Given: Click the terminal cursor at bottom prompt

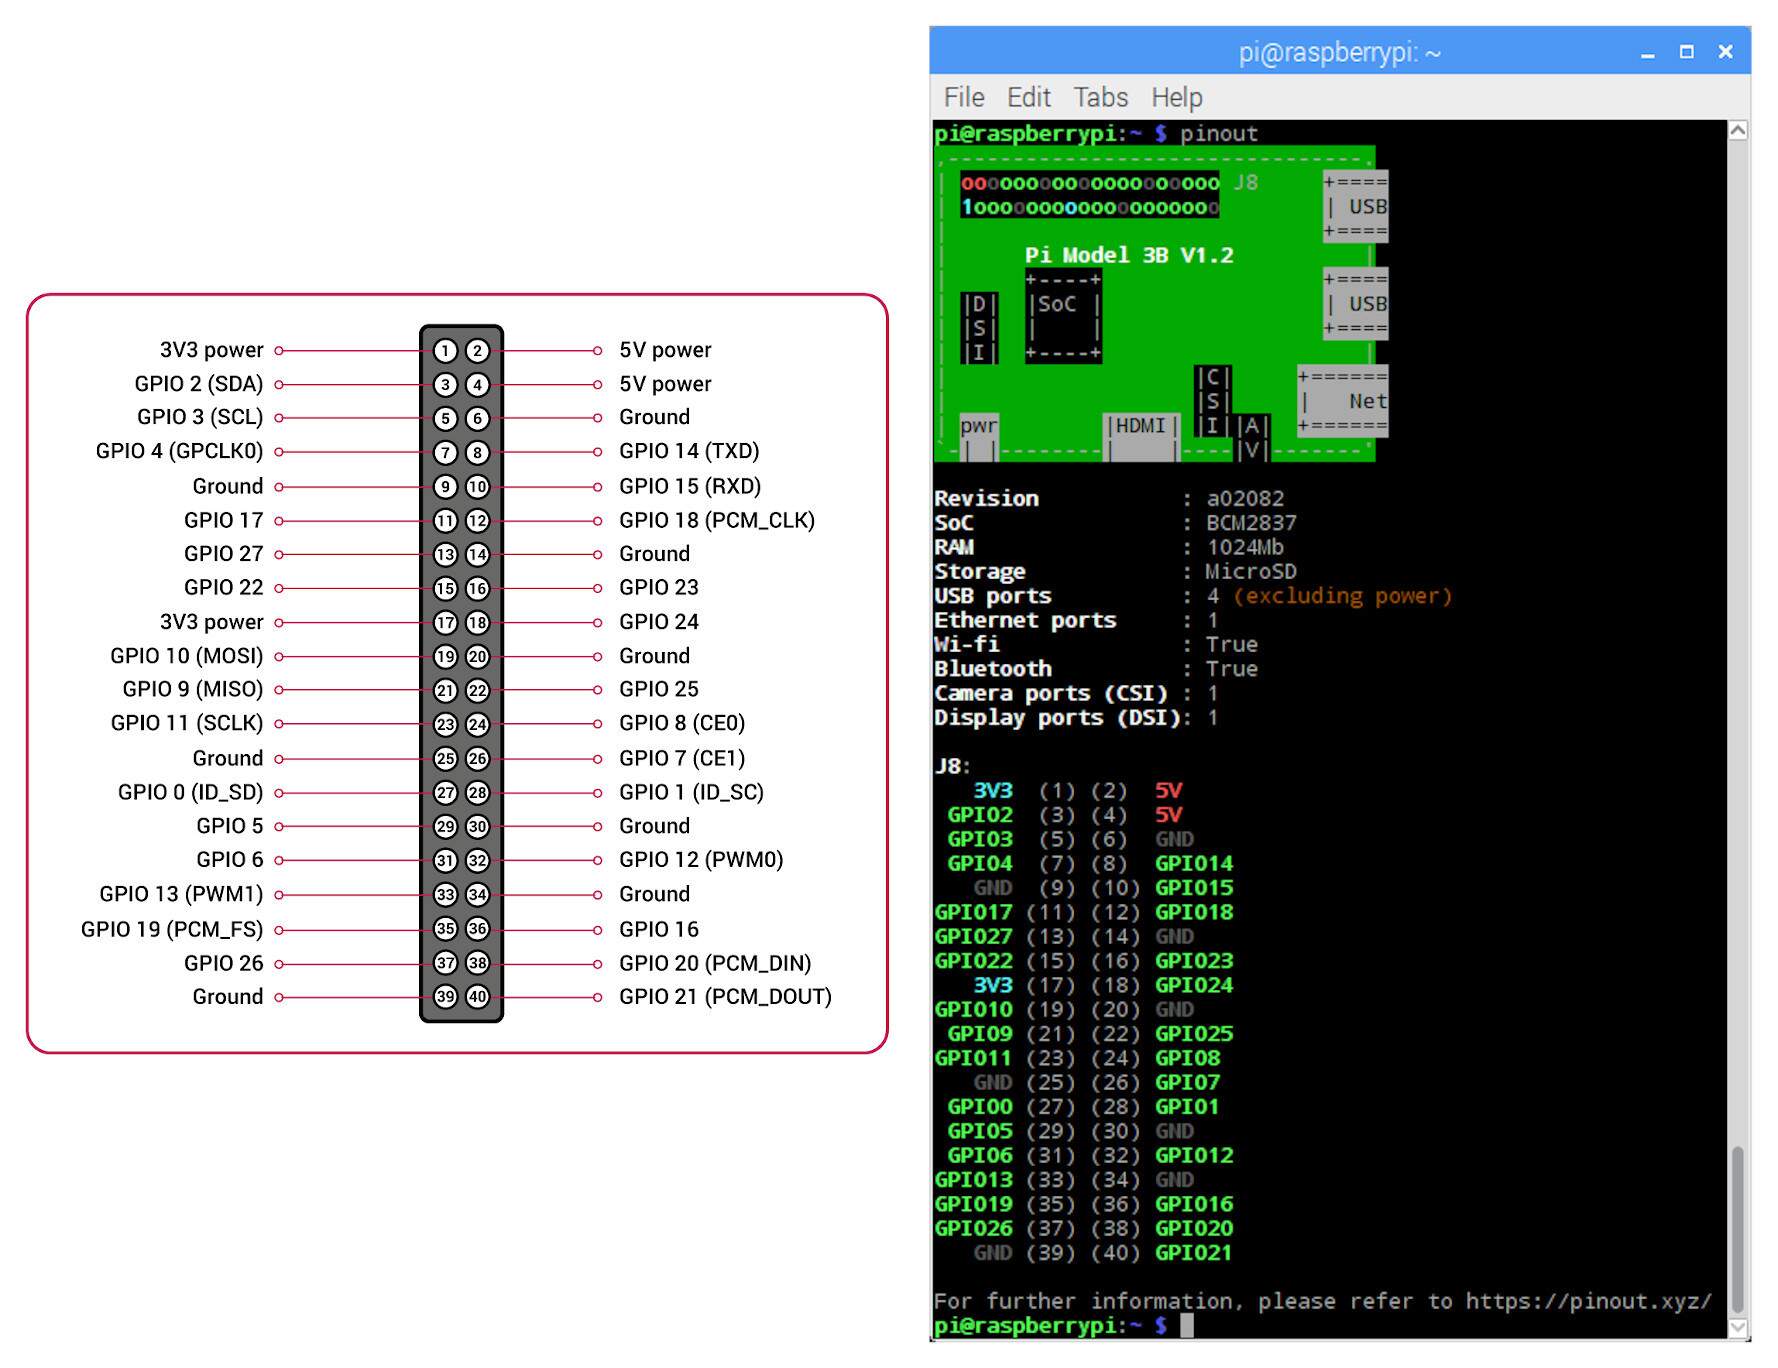Looking at the screenshot, I should [x=1187, y=1326].
